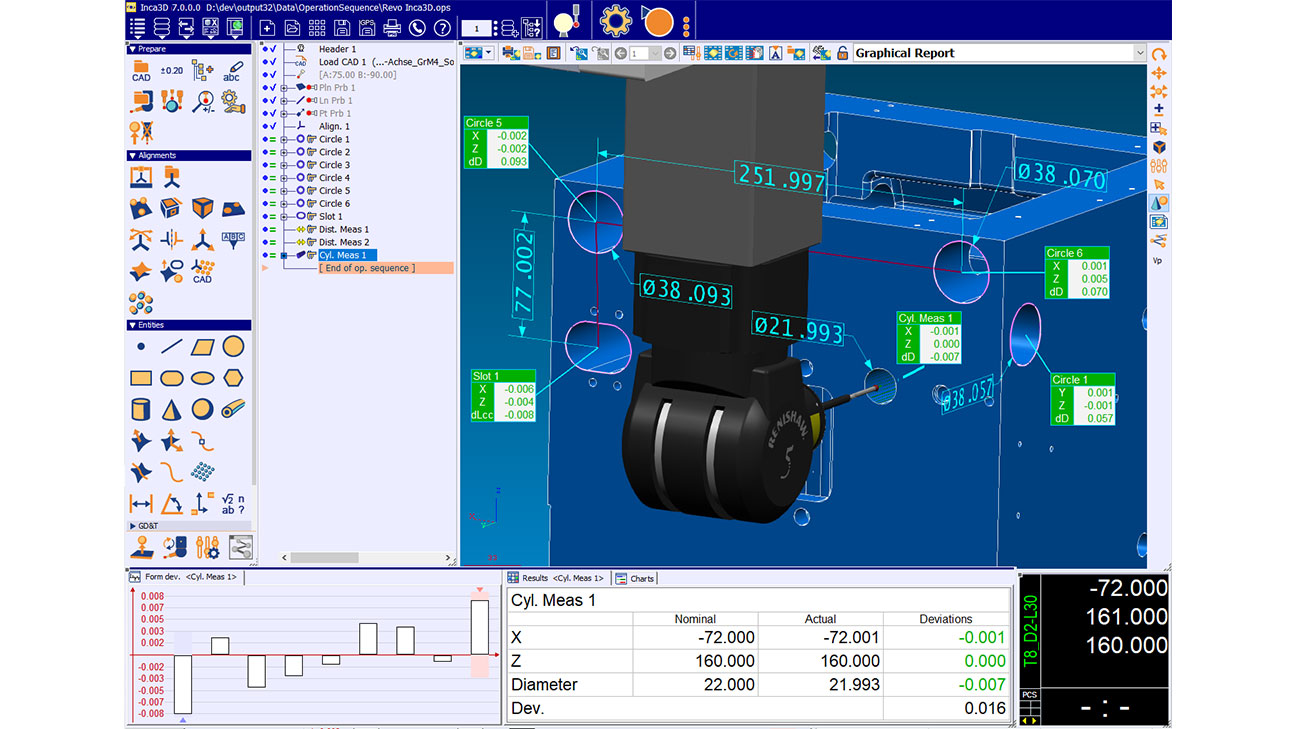Image resolution: width=1296 pixels, height=729 pixels.
Task: Click the distance measurement tool
Action: click(141, 503)
